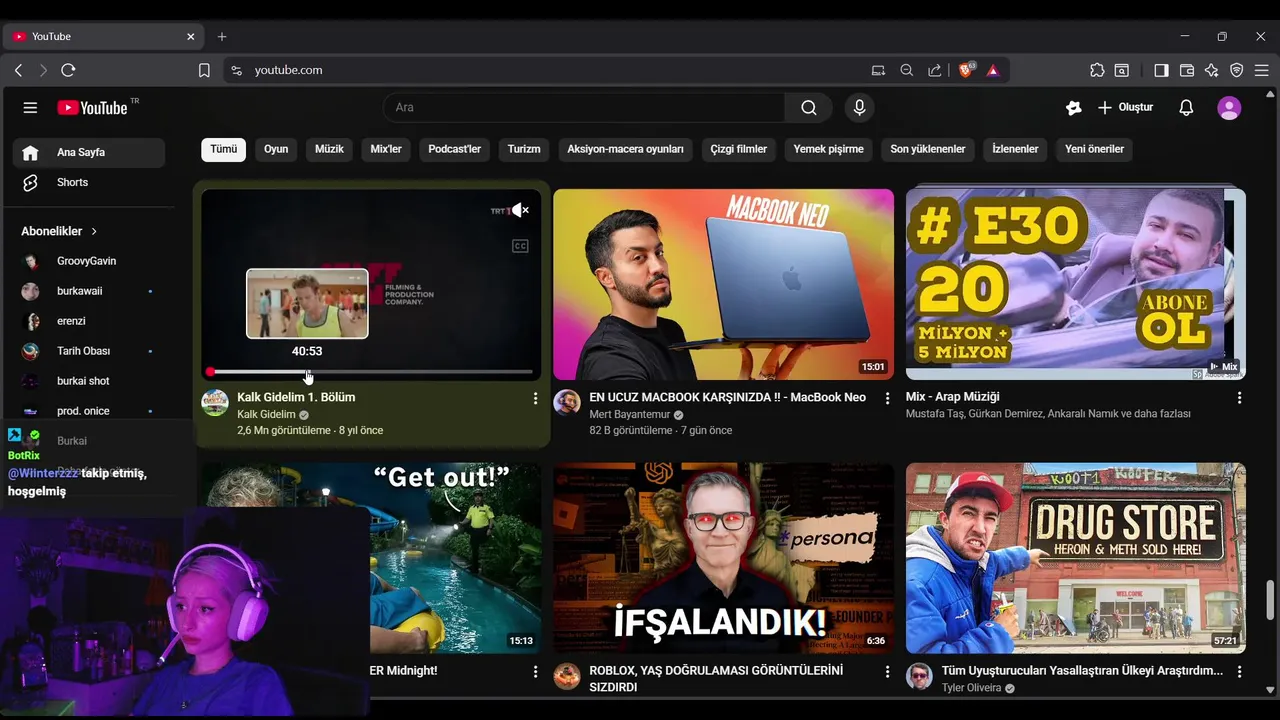Image resolution: width=1280 pixels, height=720 pixels.
Task: Click the MacBook Neo video thumbnail
Action: [x=723, y=284]
